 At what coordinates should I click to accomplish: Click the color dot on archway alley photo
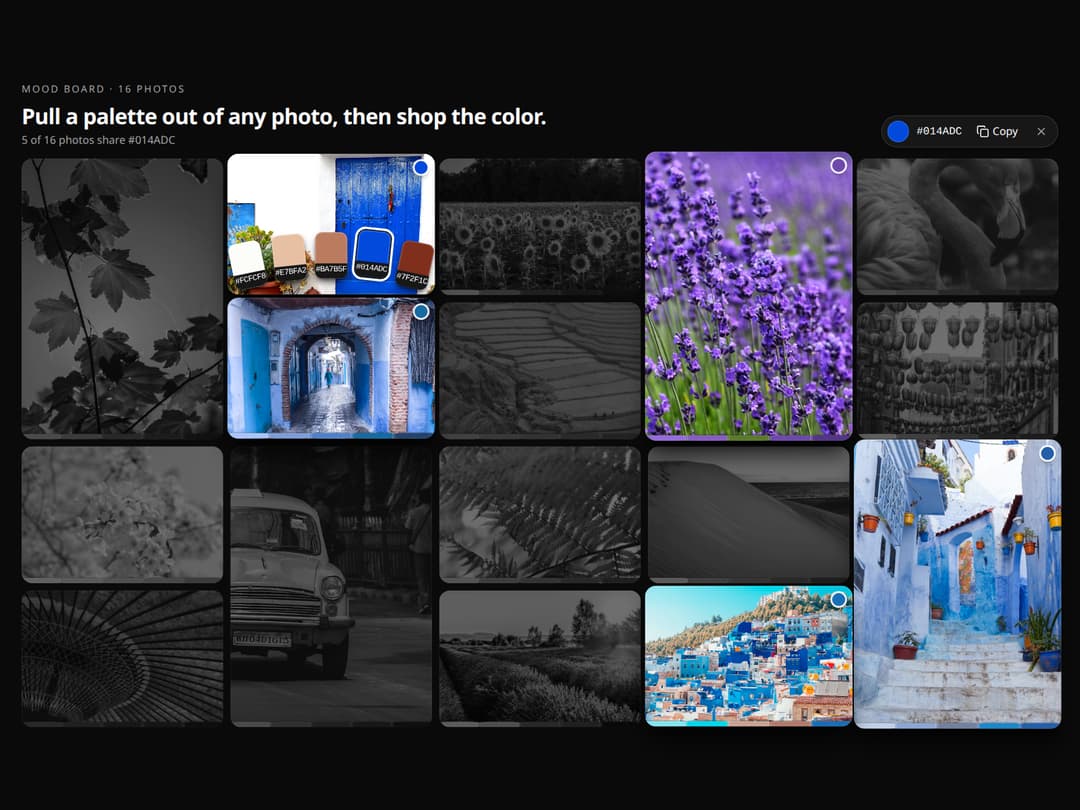pyautogui.click(x=421, y=312)
